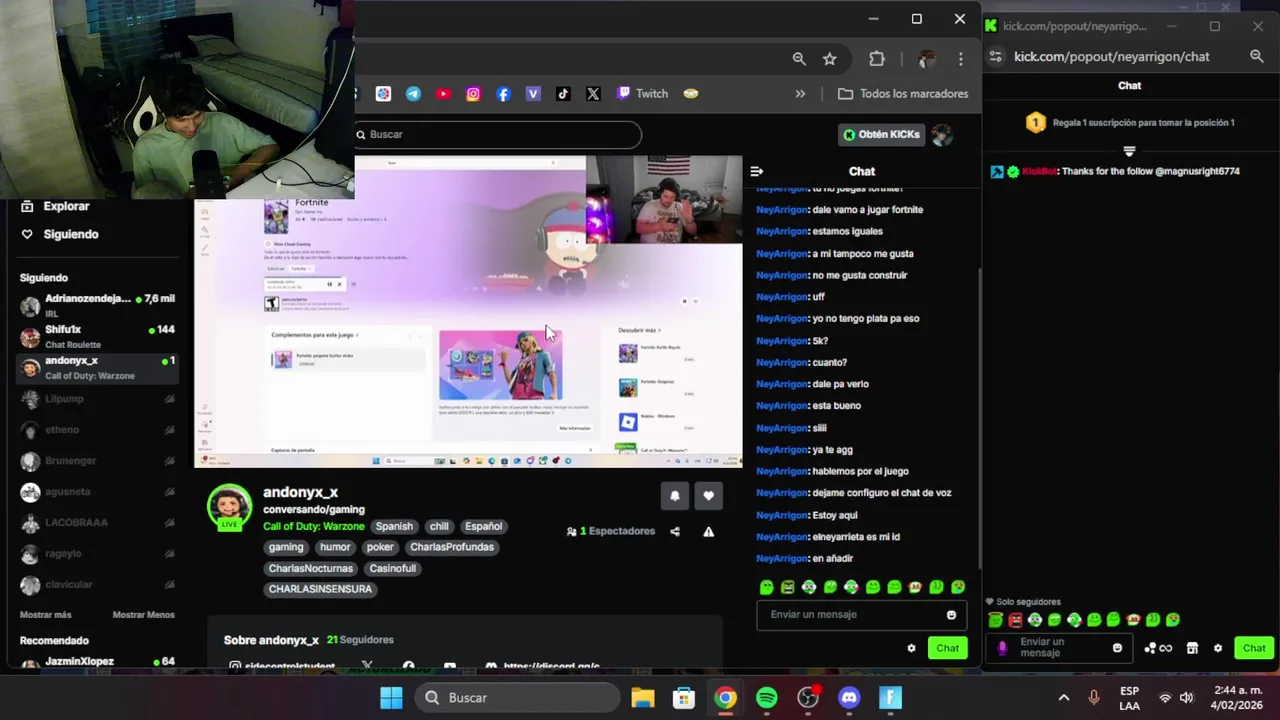The width and height of the screenshot is (1280, 720).
Task: Open popout chat settings gear
Action: coord(1218,648)
